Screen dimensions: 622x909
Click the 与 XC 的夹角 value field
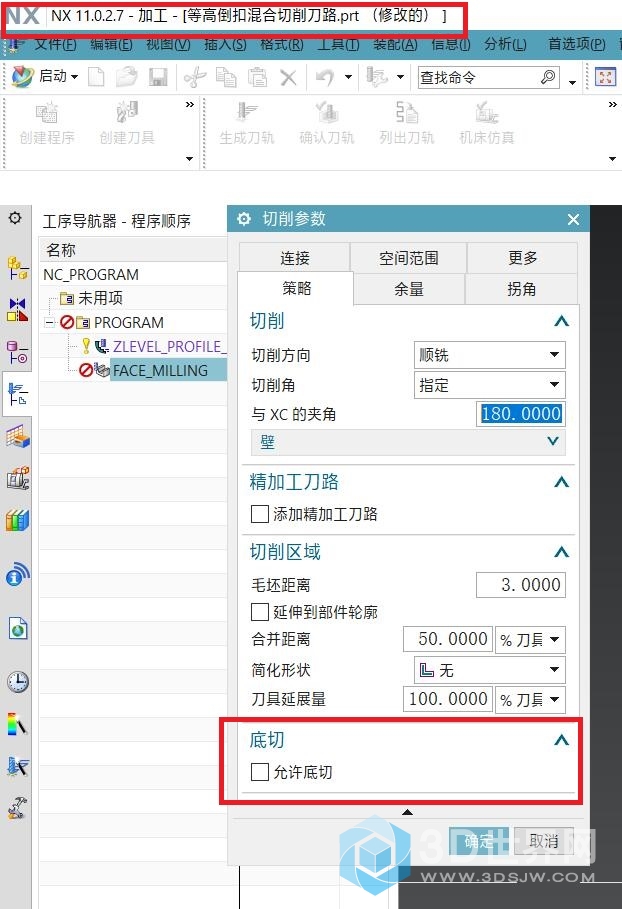(x=521, y=414)
